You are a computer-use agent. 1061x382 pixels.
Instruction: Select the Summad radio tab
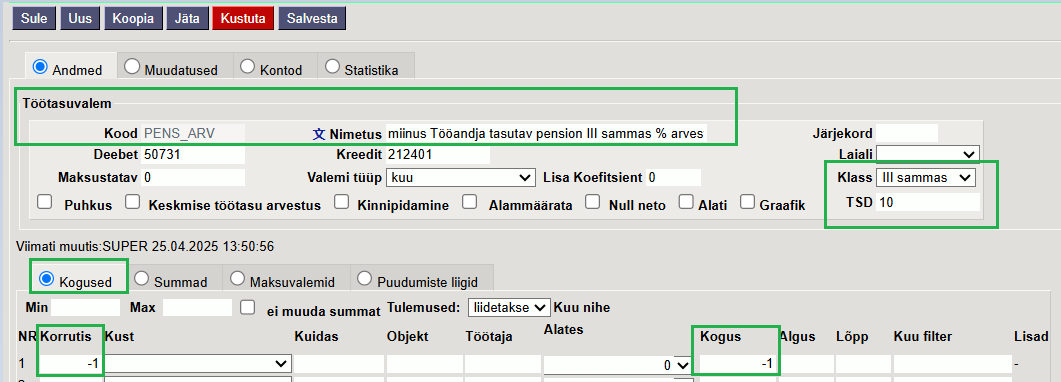click(171, 281)
